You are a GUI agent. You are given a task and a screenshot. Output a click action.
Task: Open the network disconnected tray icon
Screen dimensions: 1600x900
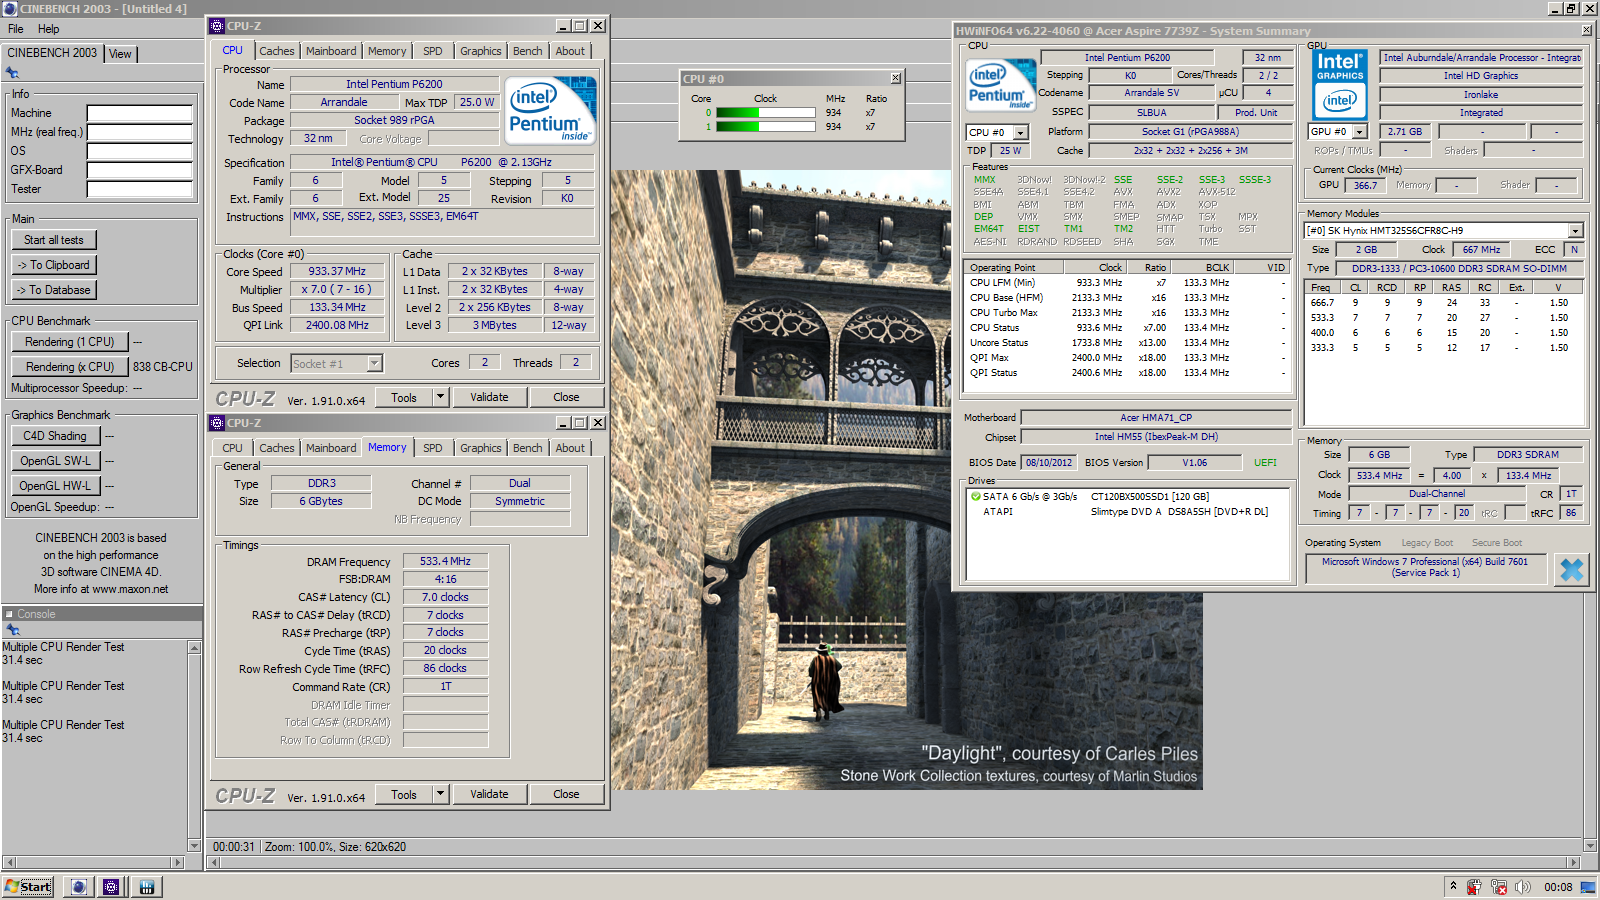tap(1499, 886)
